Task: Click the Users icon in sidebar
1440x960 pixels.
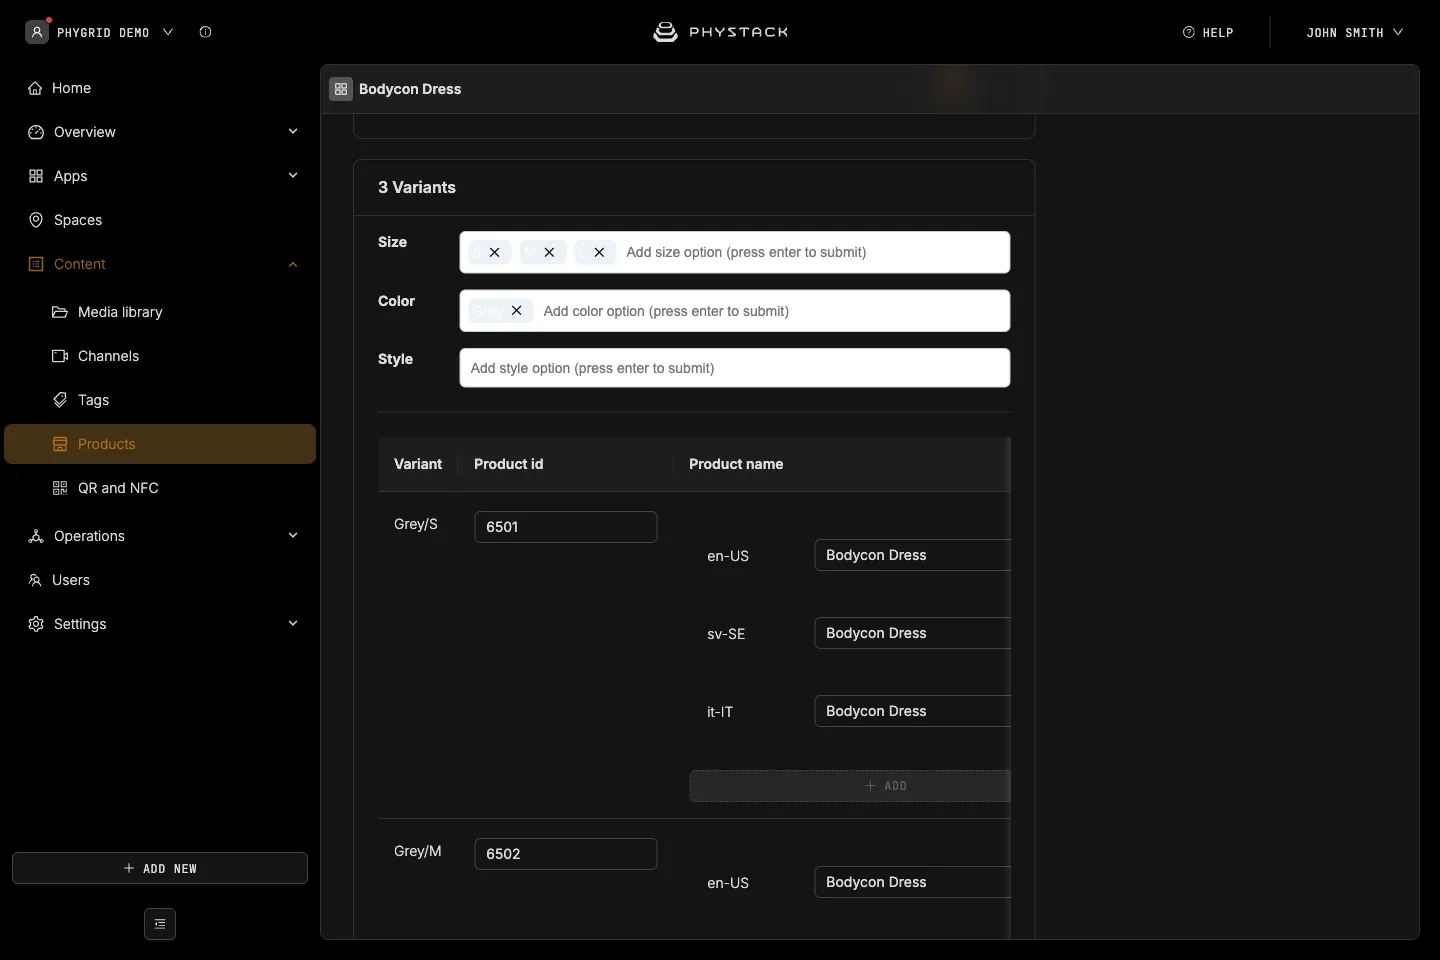Action: [x=35, y=580]
